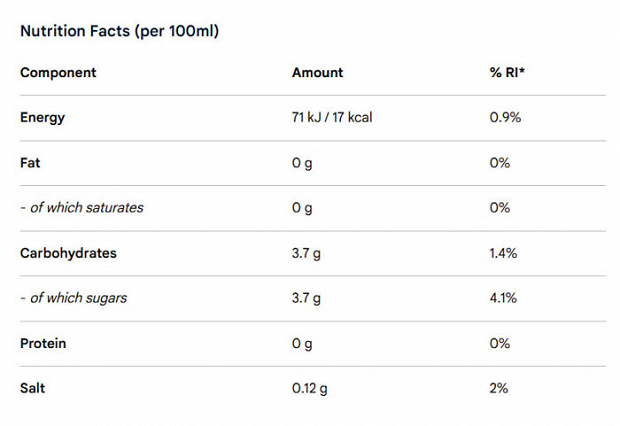Viewport: 620px width, 426px height.
Task: Click the 0 g fat amount
Action: pos(302,163)
